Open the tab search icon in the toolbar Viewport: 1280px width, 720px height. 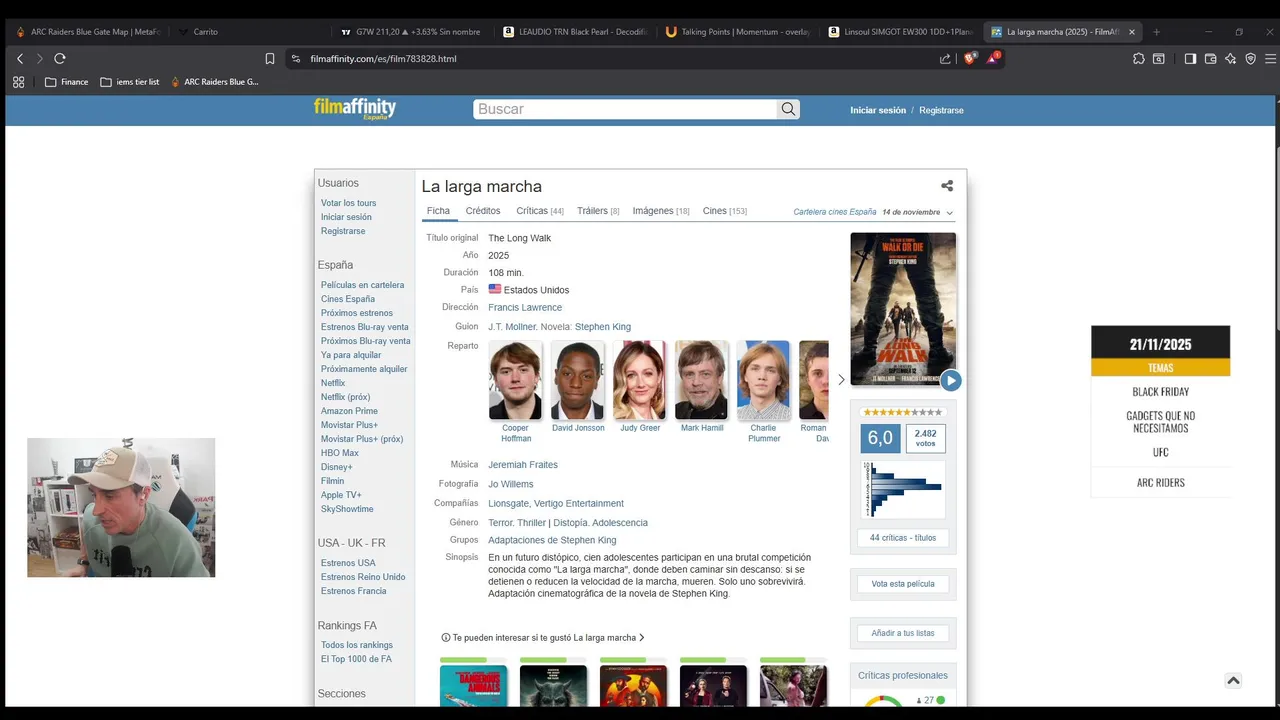pos(1159,59)
